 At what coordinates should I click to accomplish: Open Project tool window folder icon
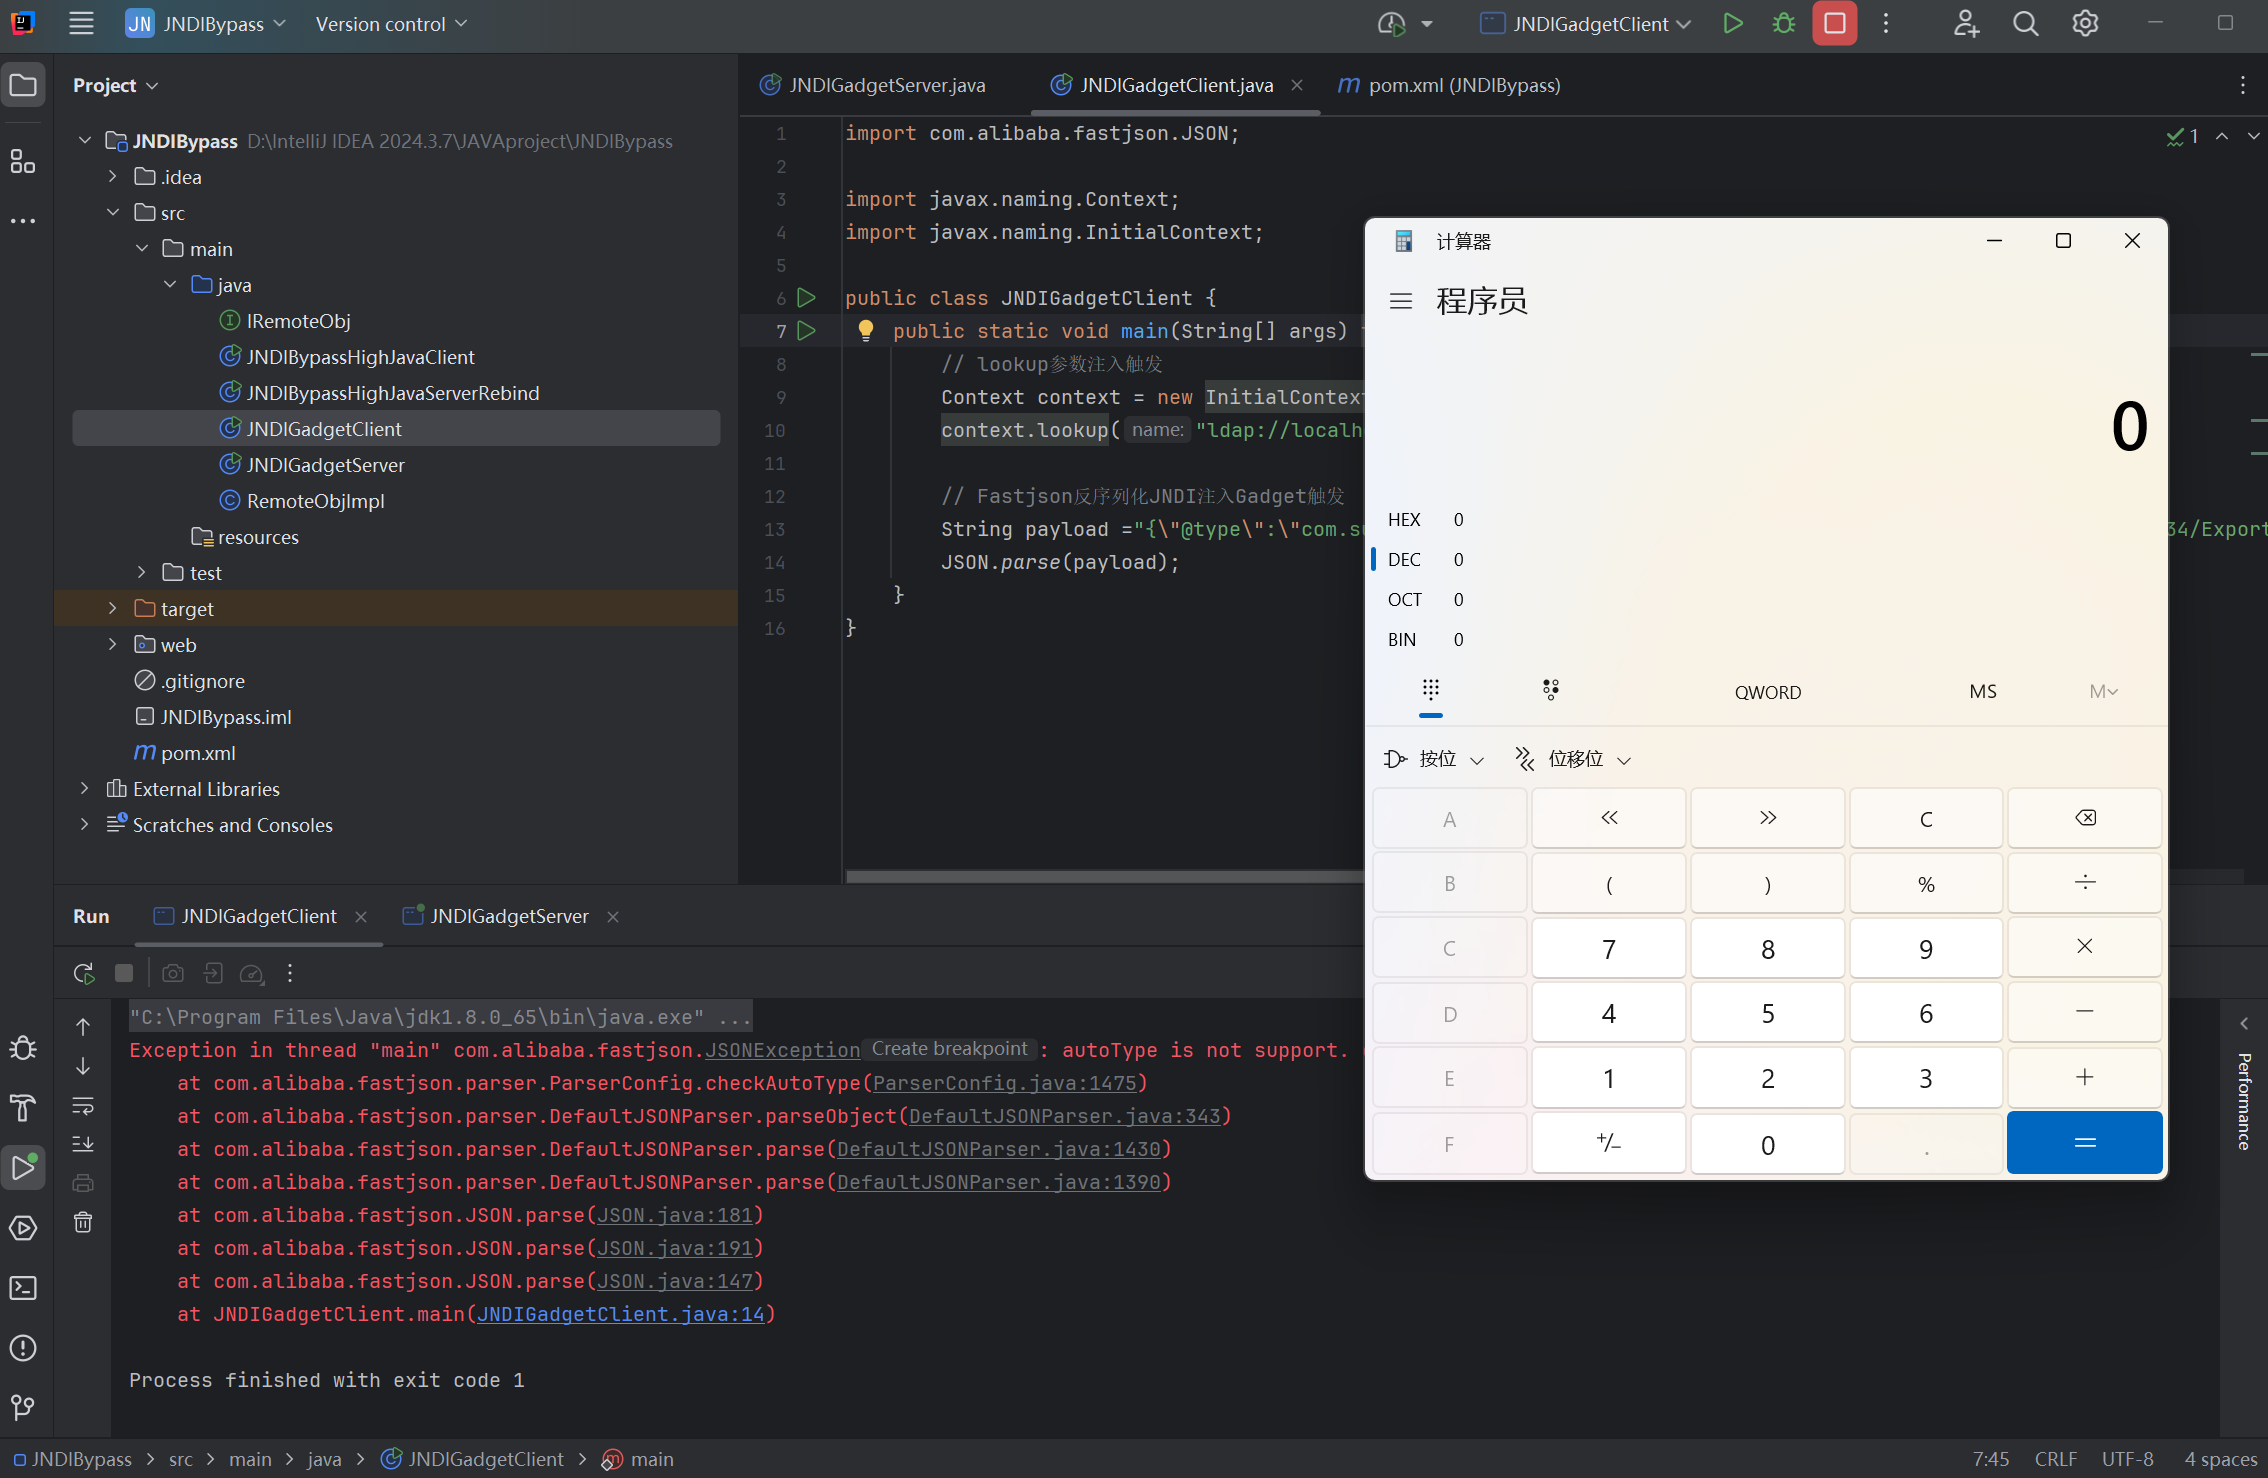click(23, 86)
